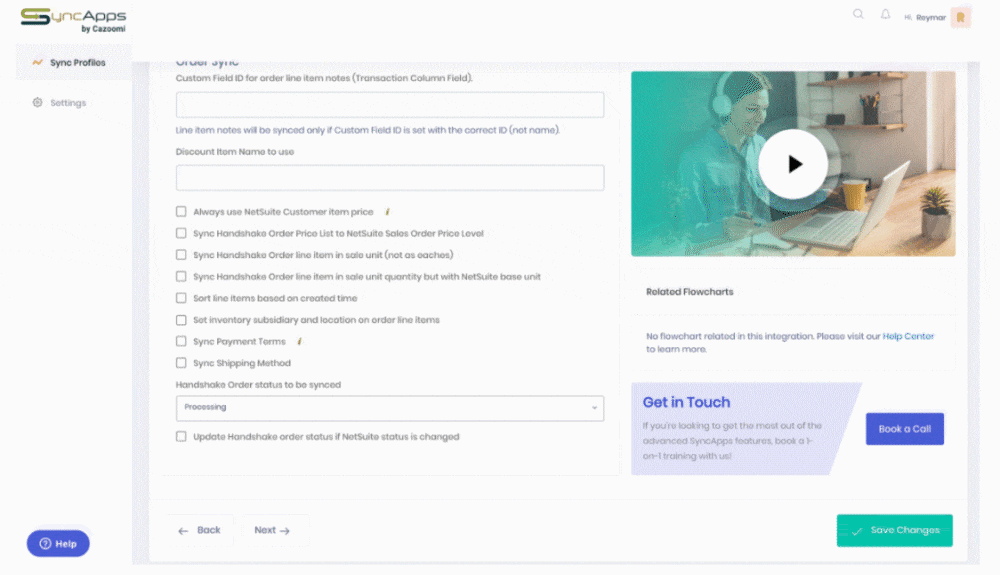
Task: Focus the Custom Field ID input field
Action: coord(390,105)
